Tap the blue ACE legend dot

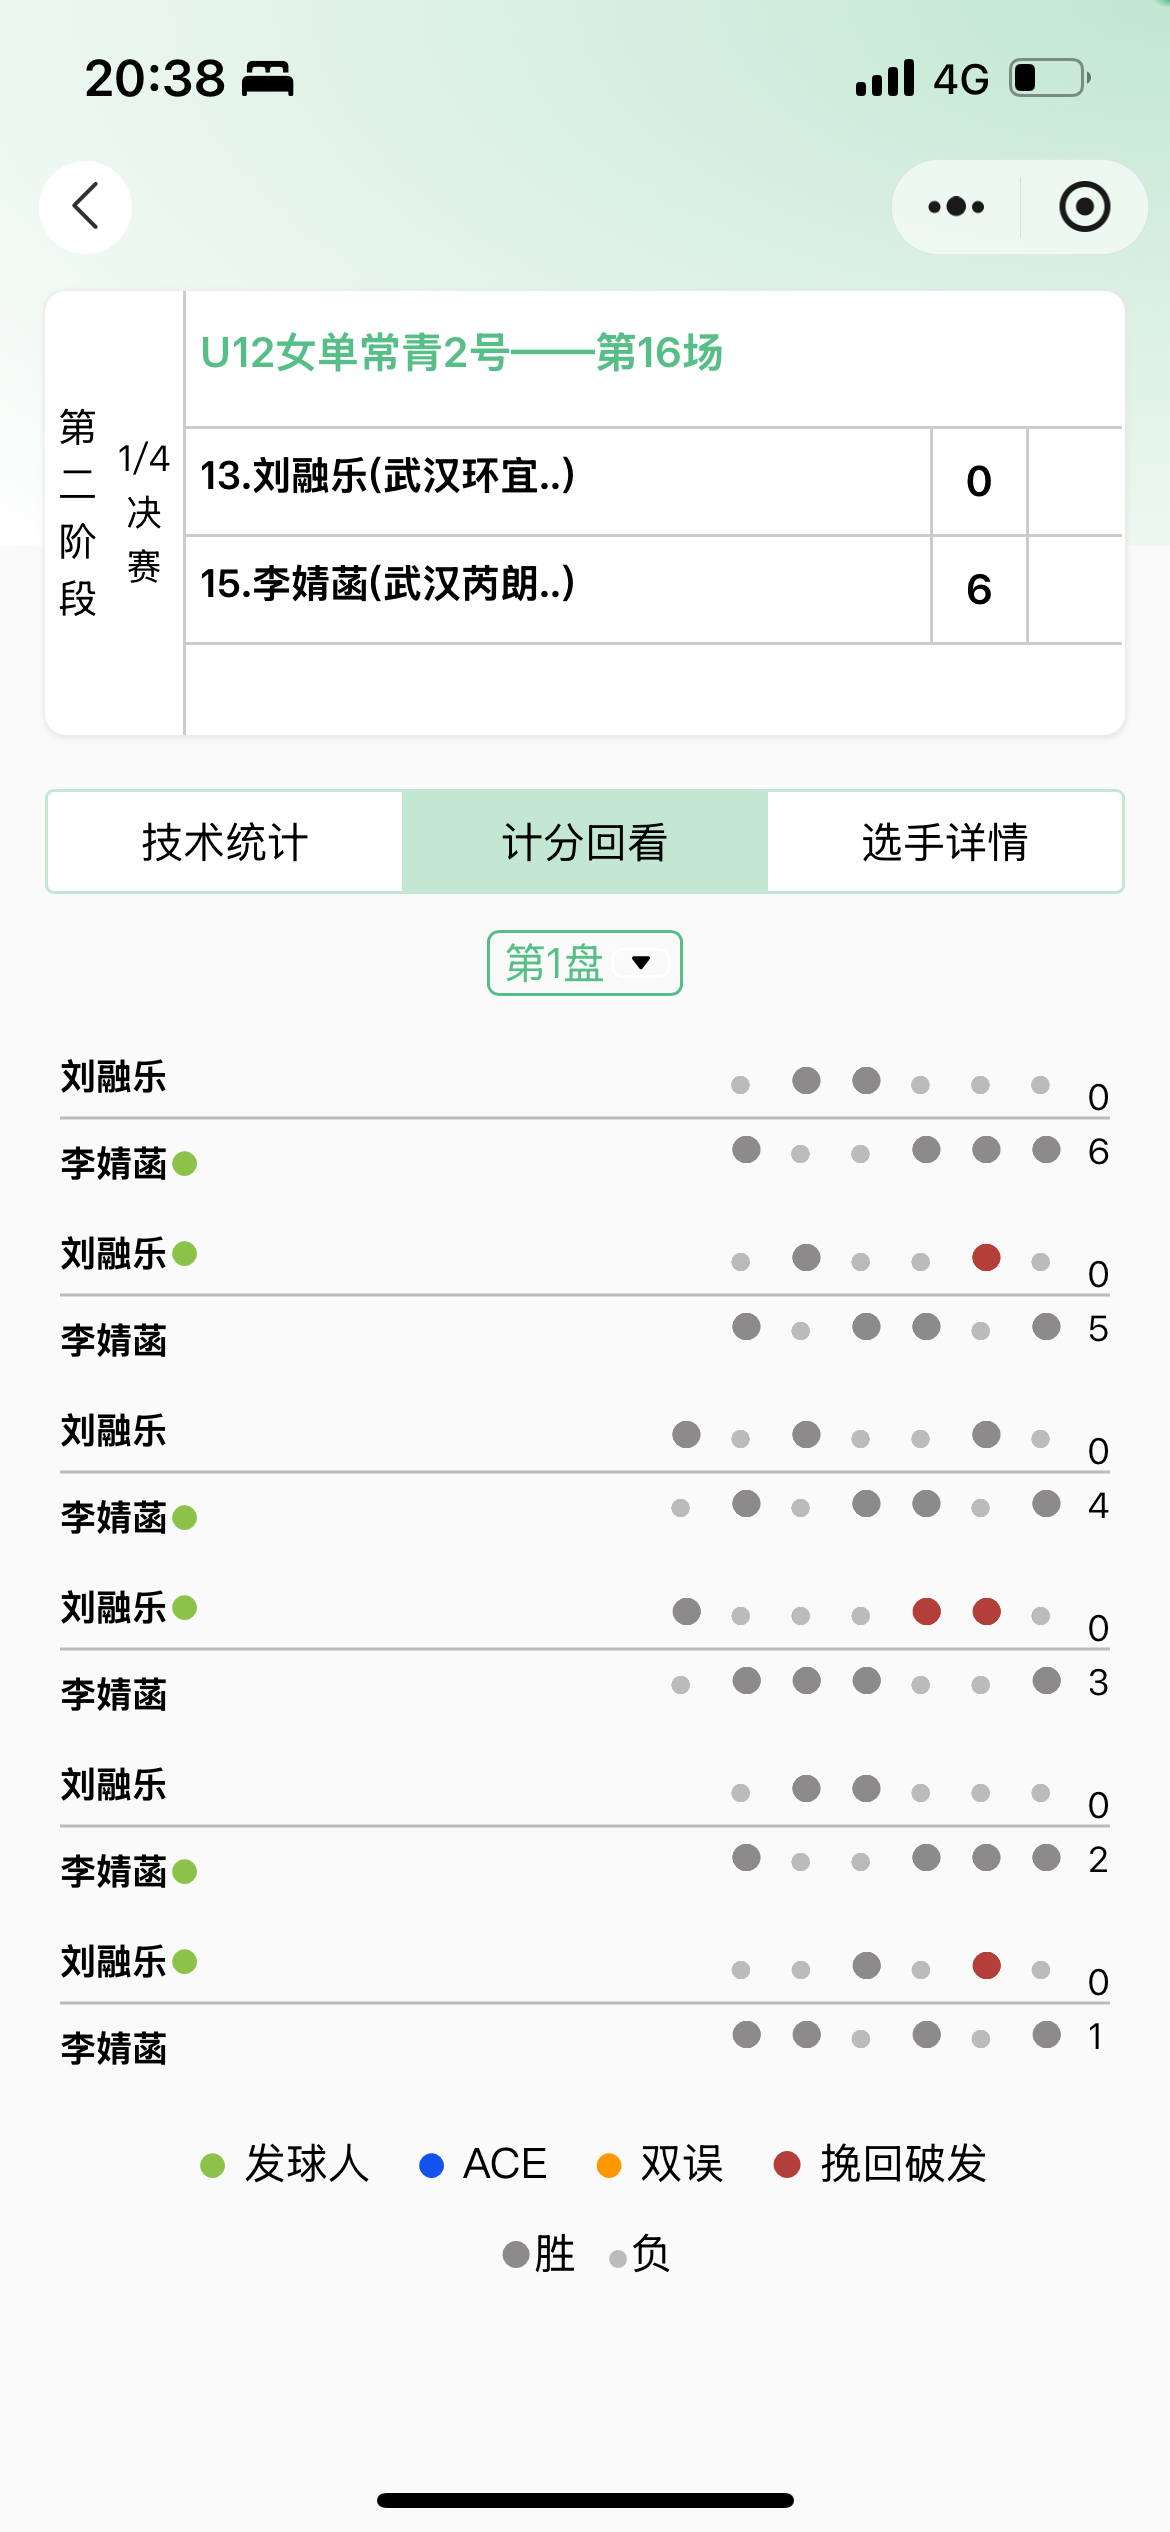click(x=431, y=2166)
